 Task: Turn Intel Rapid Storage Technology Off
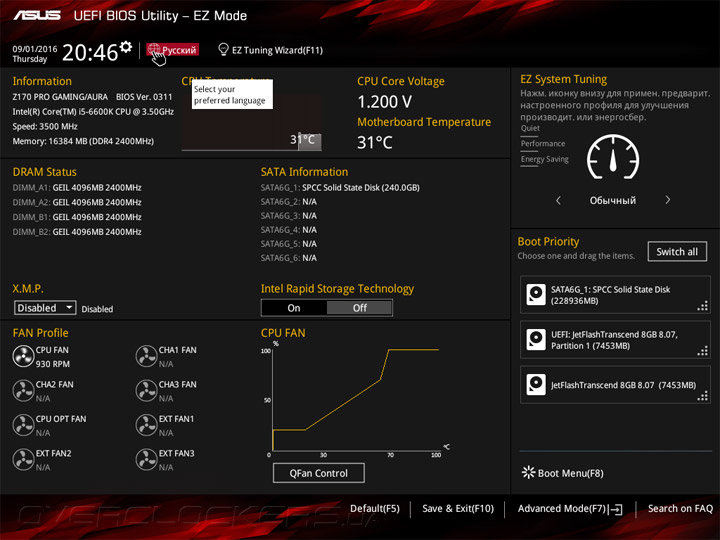[360, 308]
